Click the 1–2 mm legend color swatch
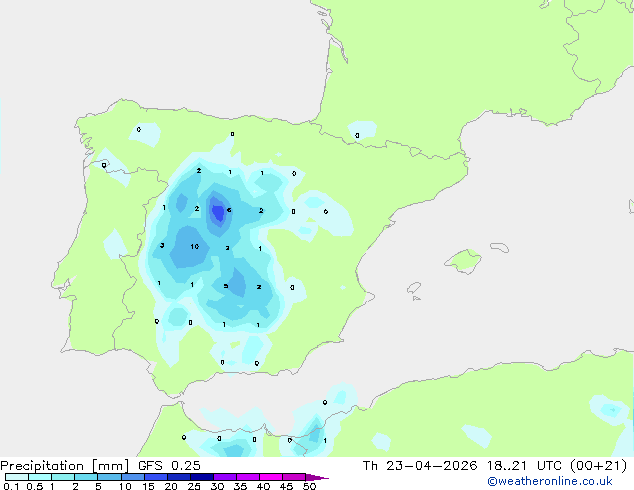The image size is (634, 490). pyautogui.click(x=63, y=477)
